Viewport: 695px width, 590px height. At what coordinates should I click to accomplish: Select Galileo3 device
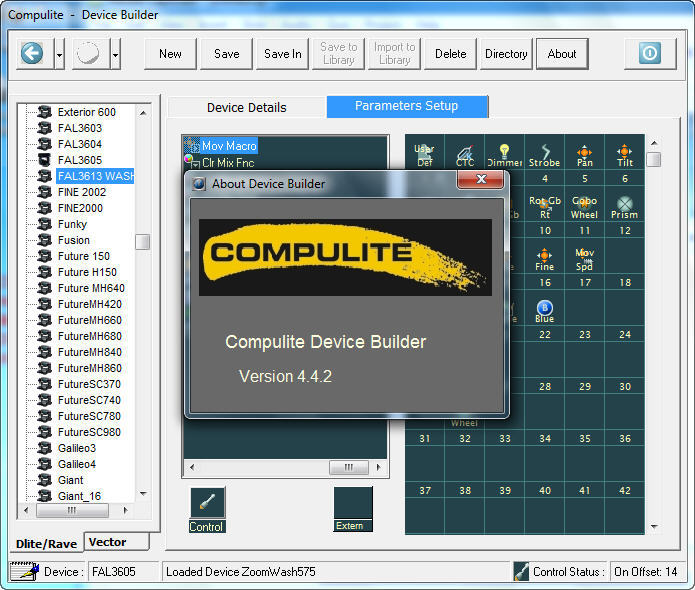(x=77, y=448)
